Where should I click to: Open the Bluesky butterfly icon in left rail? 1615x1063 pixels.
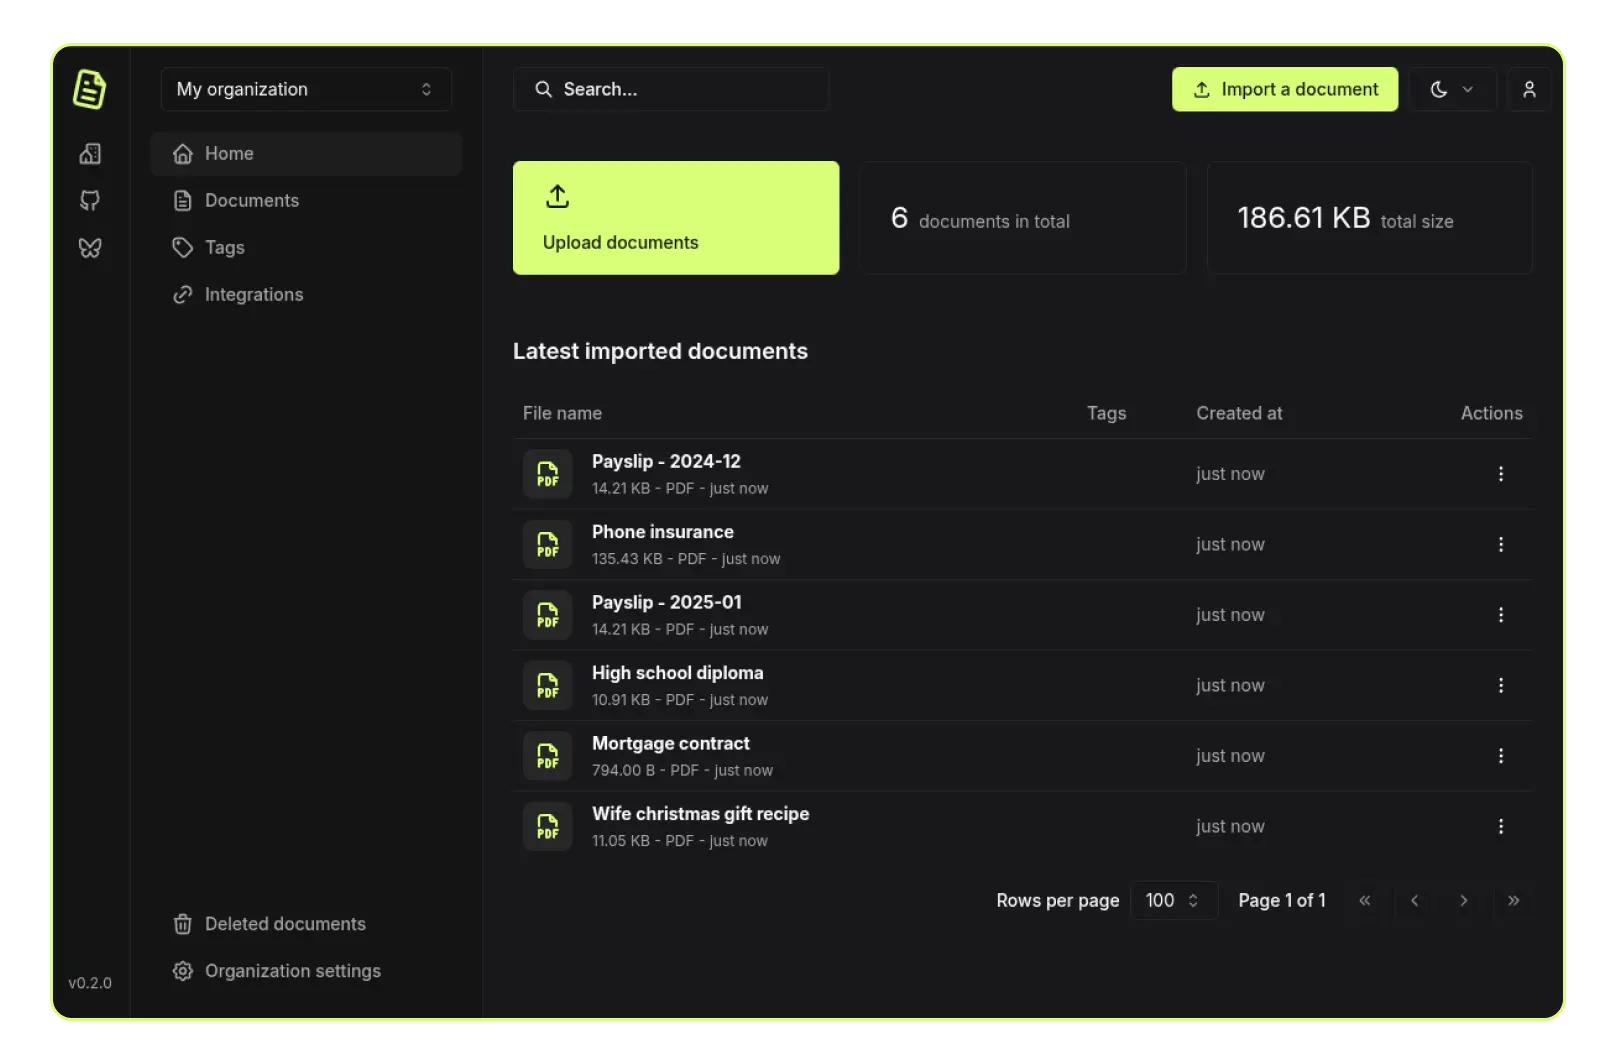90,248
